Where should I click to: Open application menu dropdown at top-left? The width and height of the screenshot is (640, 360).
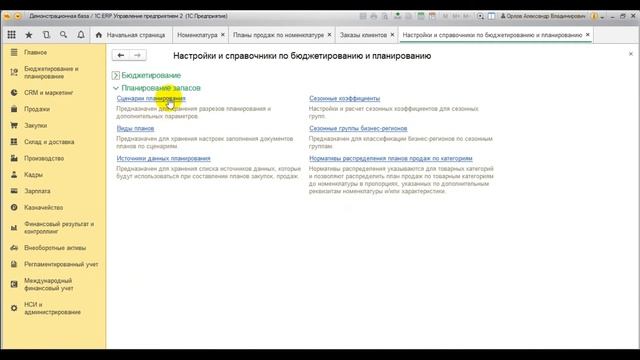click(18, 16)
